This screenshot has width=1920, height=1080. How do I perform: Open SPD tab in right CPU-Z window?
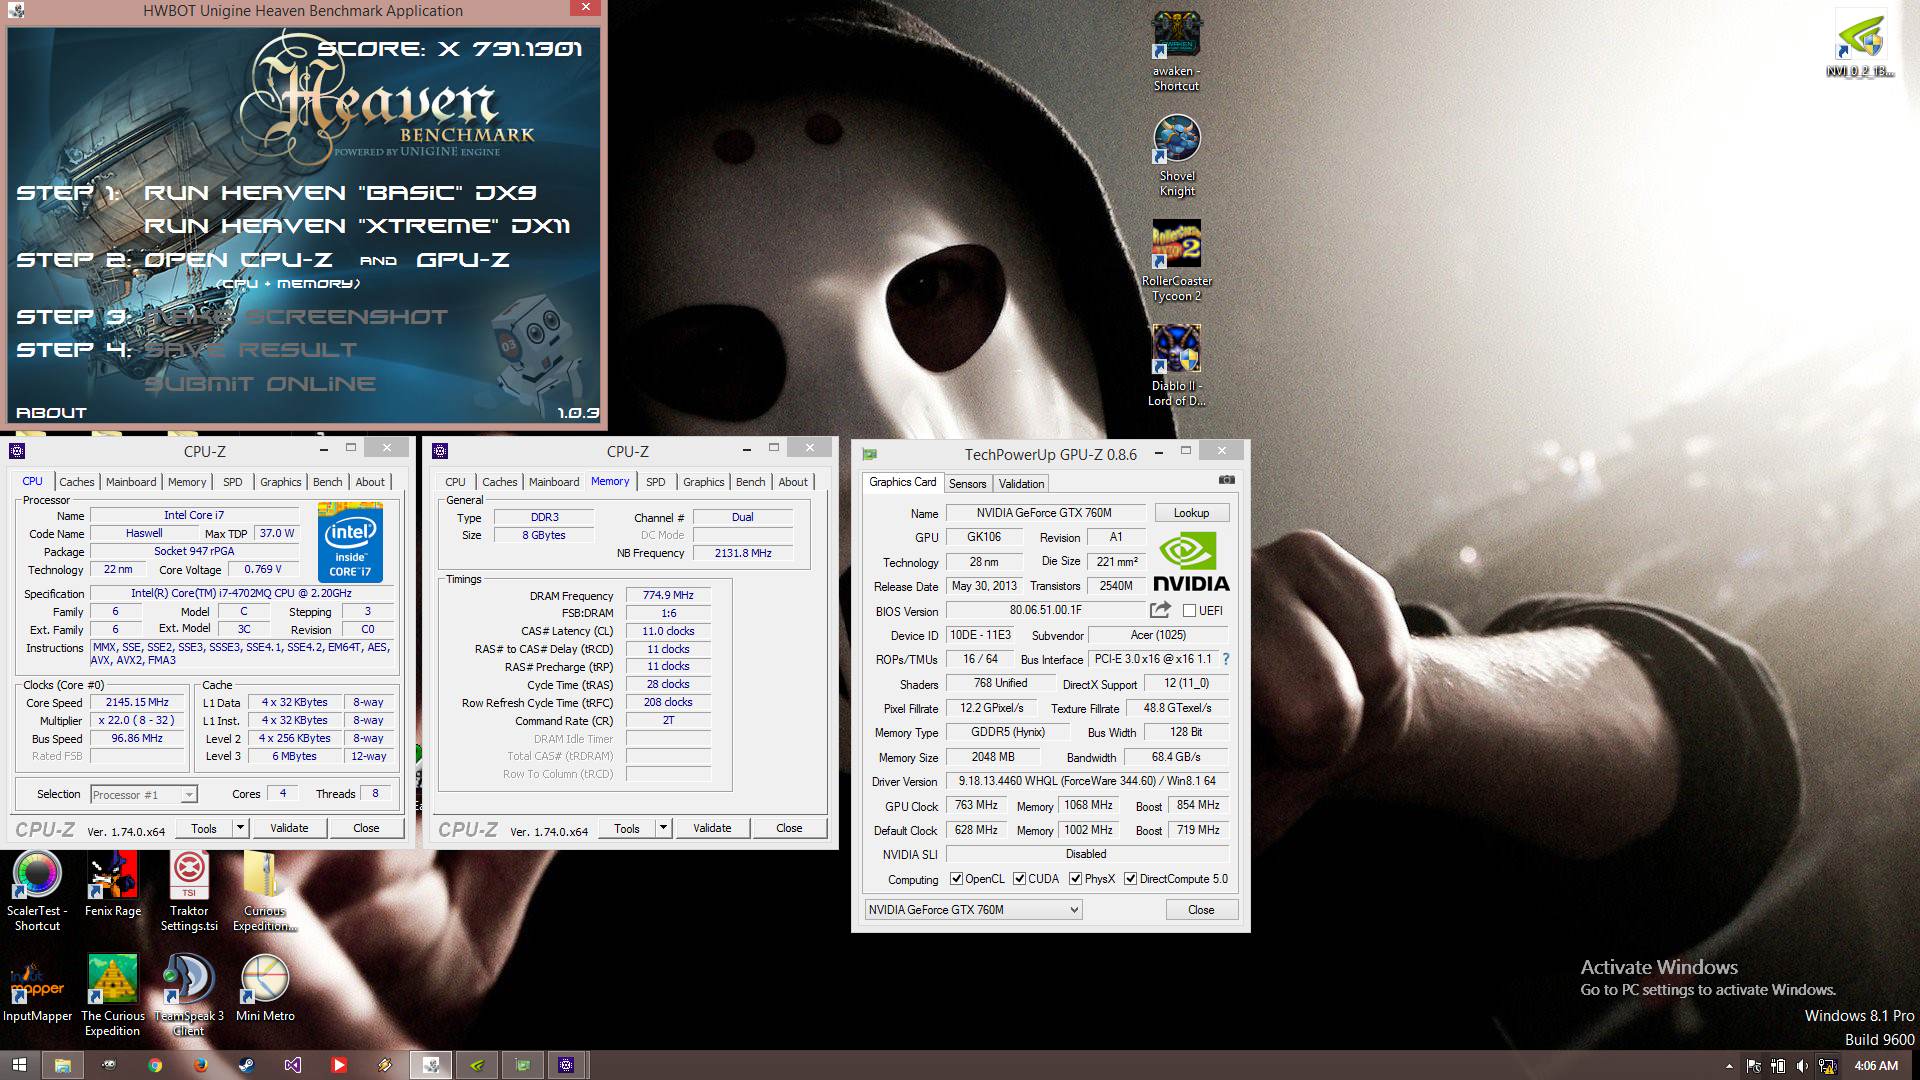point(655,482)
